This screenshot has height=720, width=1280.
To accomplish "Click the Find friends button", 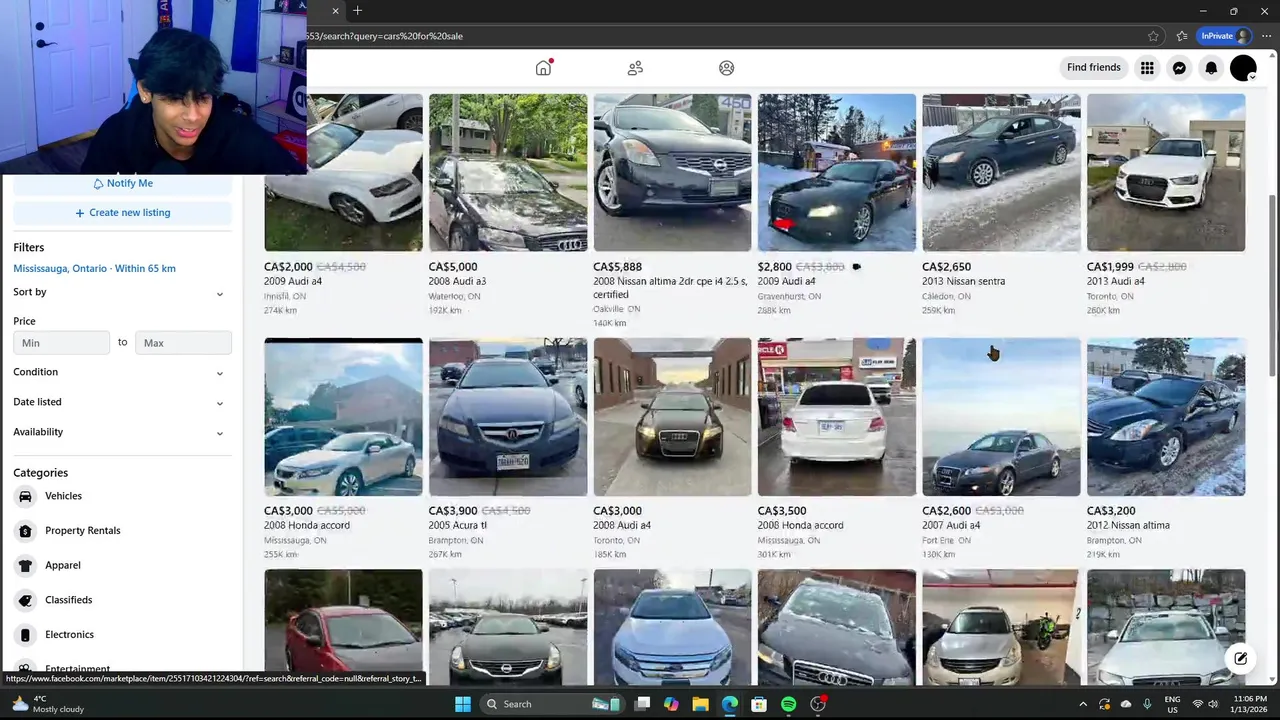I will pyautogui.click(x=1093, y=68).
